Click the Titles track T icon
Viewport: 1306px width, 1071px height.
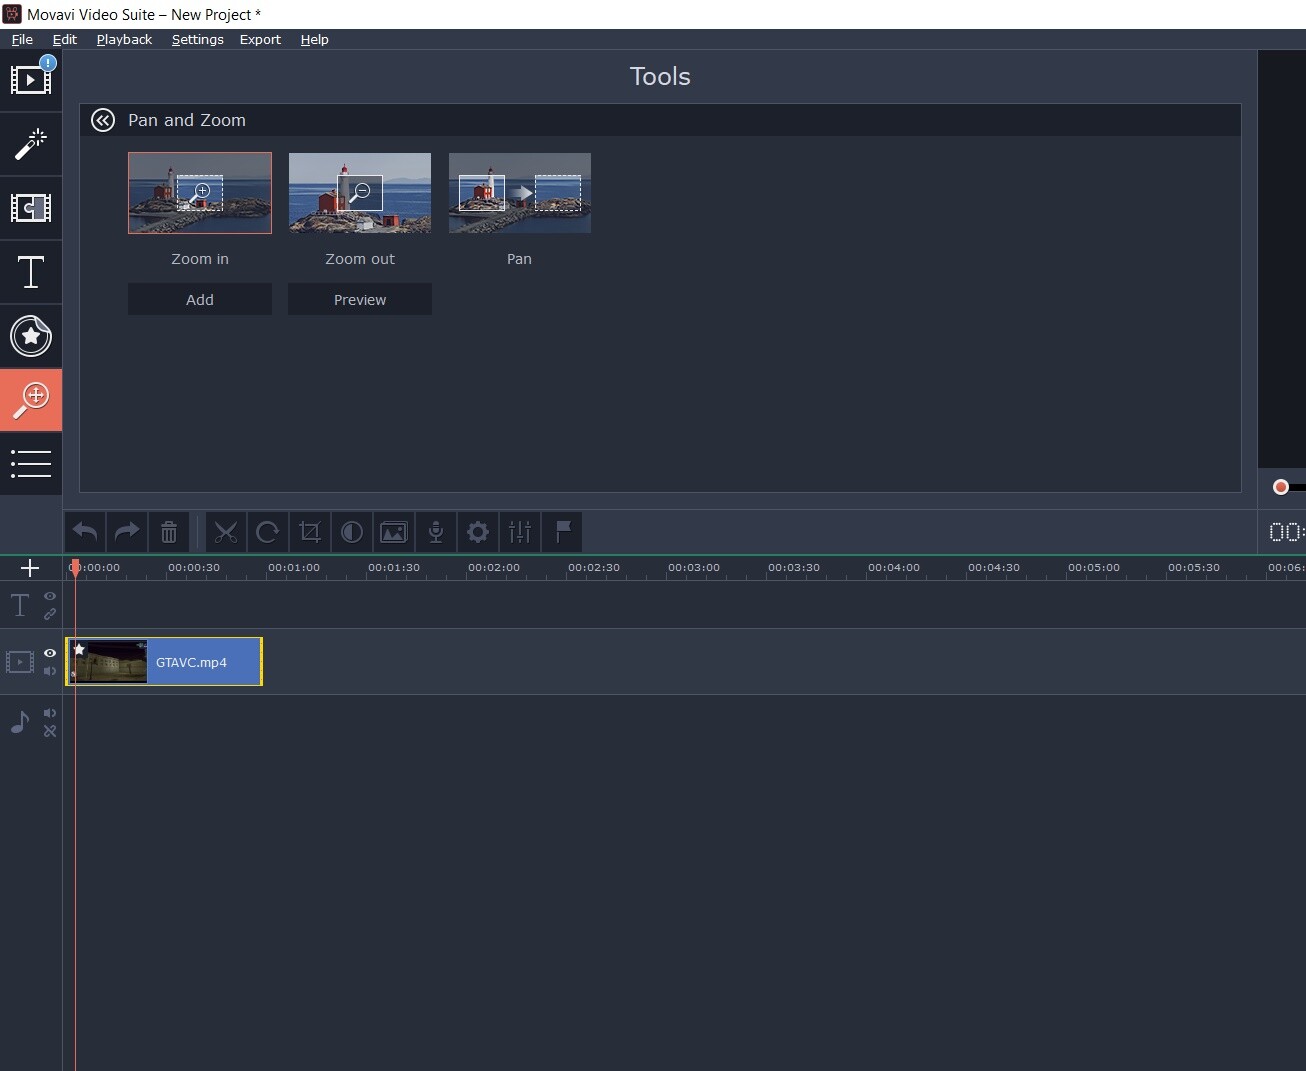(20, 605)
